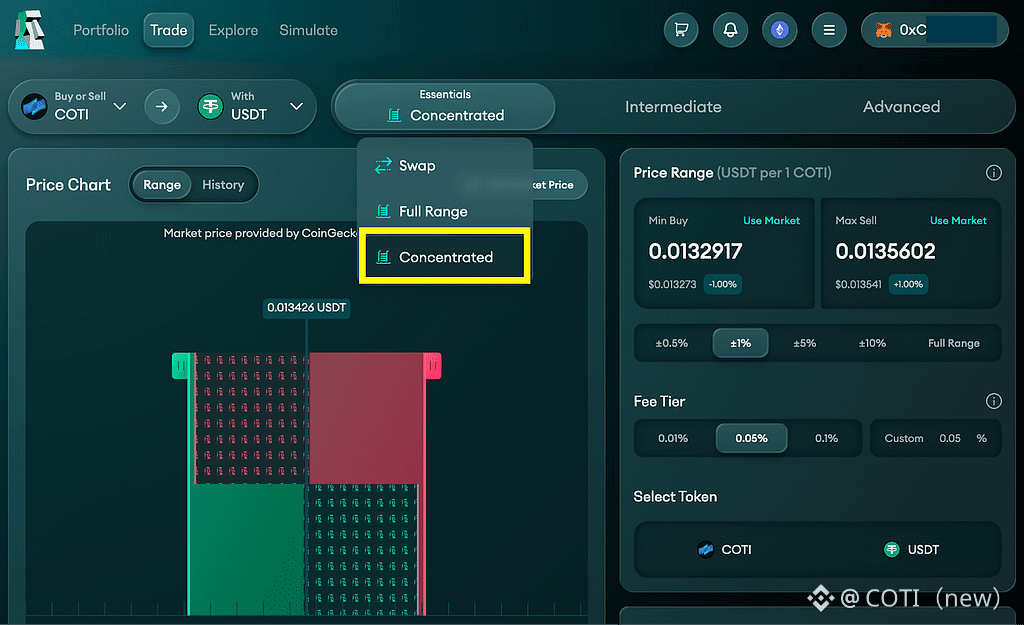
Task: Choose the 0.05% fee tier
Action: tap(752, 438)
